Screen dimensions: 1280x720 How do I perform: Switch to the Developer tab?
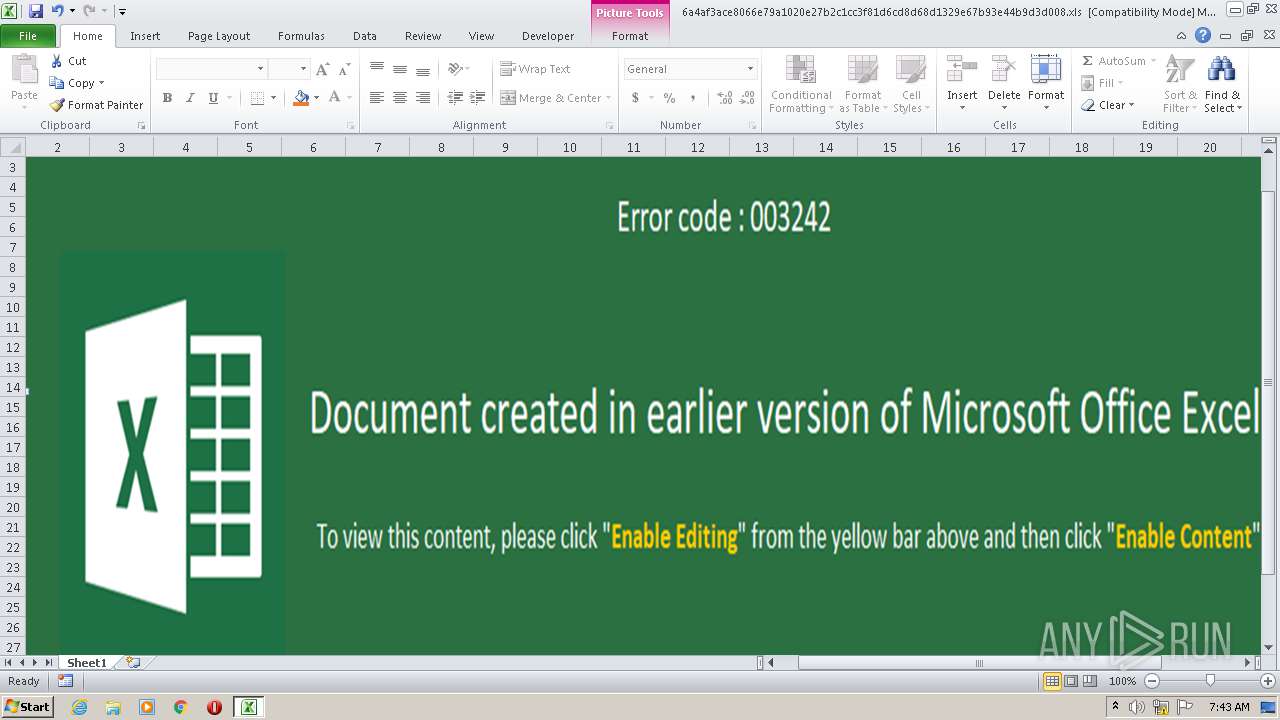548,36
